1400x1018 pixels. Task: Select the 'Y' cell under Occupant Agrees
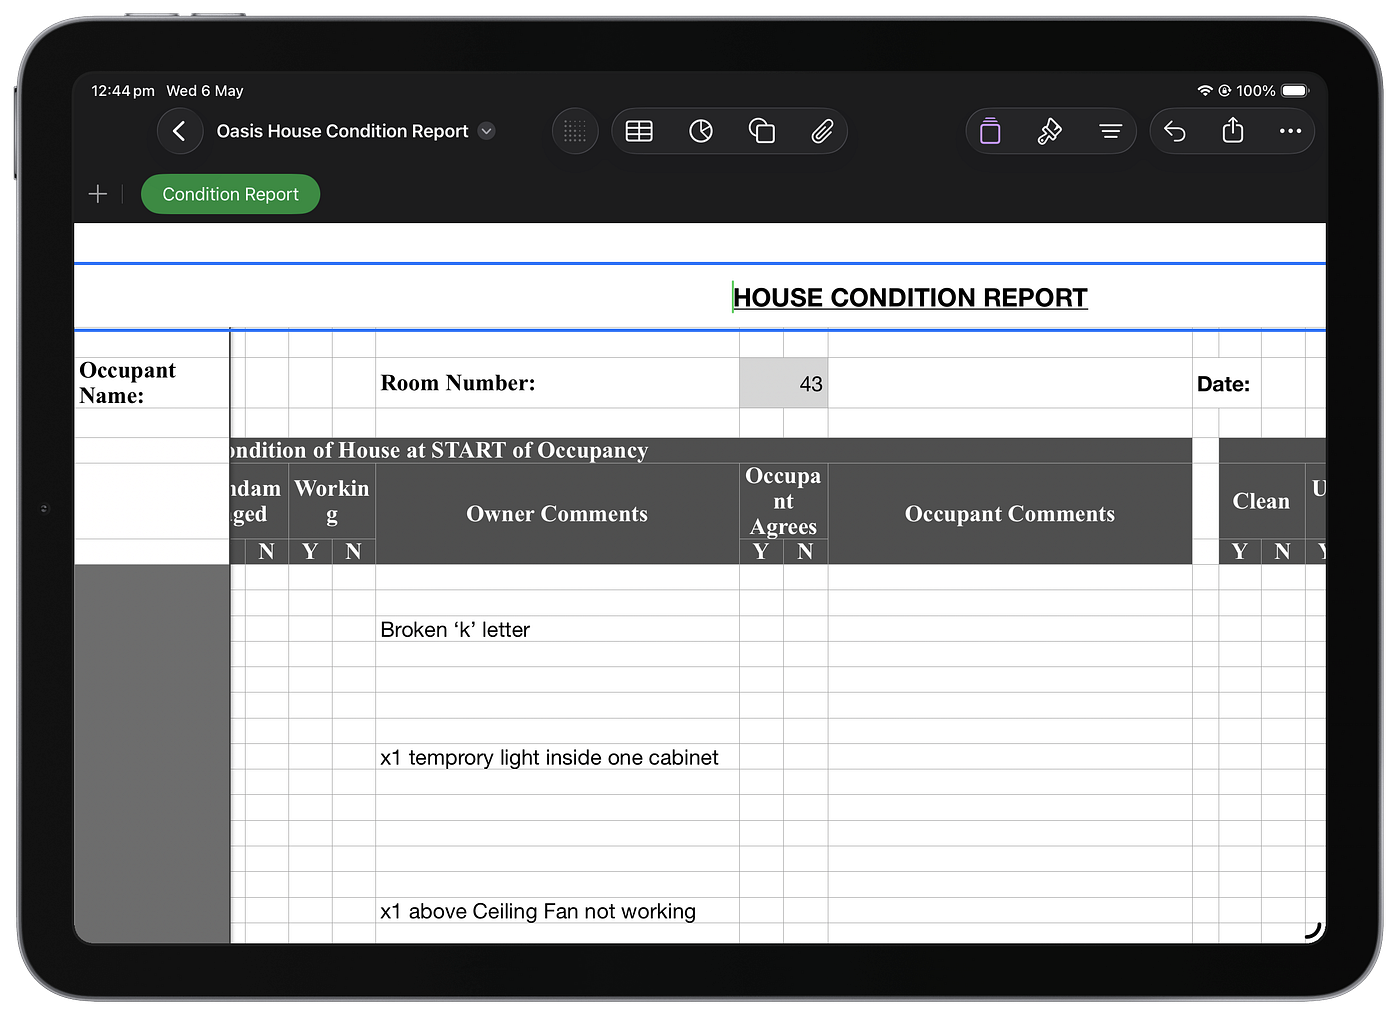[x=761, y=551]
